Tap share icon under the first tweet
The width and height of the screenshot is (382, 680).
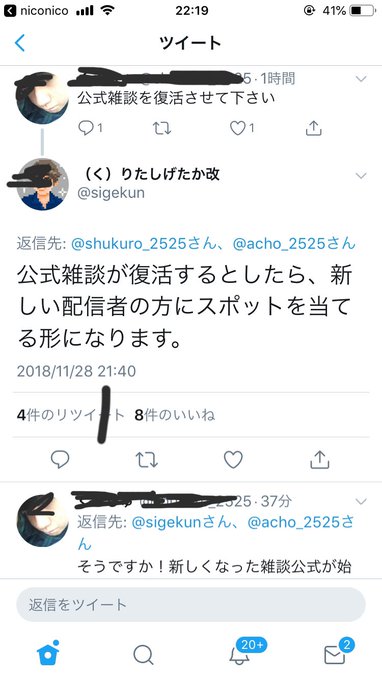[x=313, y=128]
